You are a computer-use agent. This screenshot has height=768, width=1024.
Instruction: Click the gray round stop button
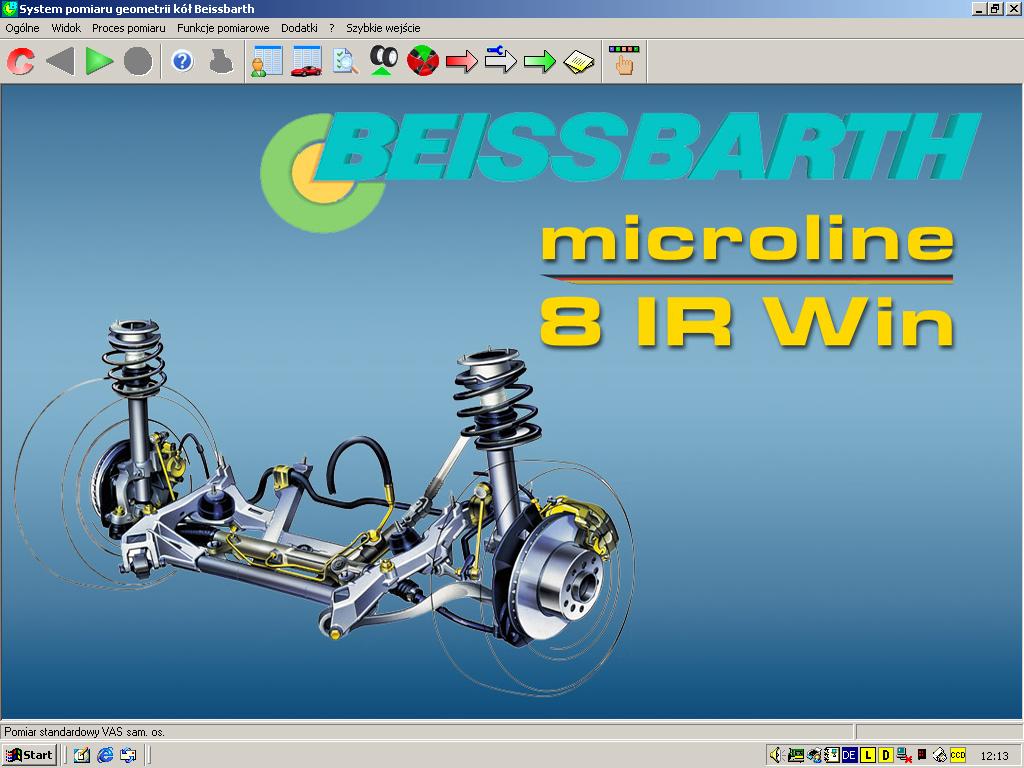(138, 62)
